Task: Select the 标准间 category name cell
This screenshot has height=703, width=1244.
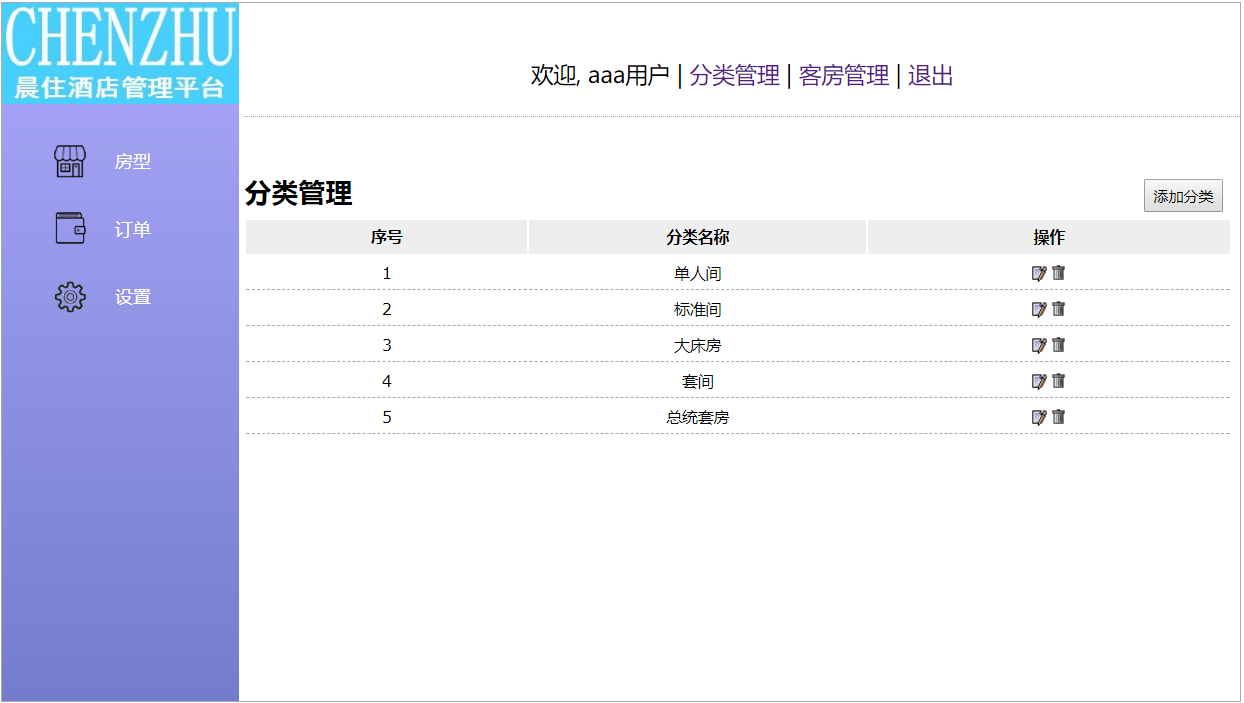Action: point(698,309)
